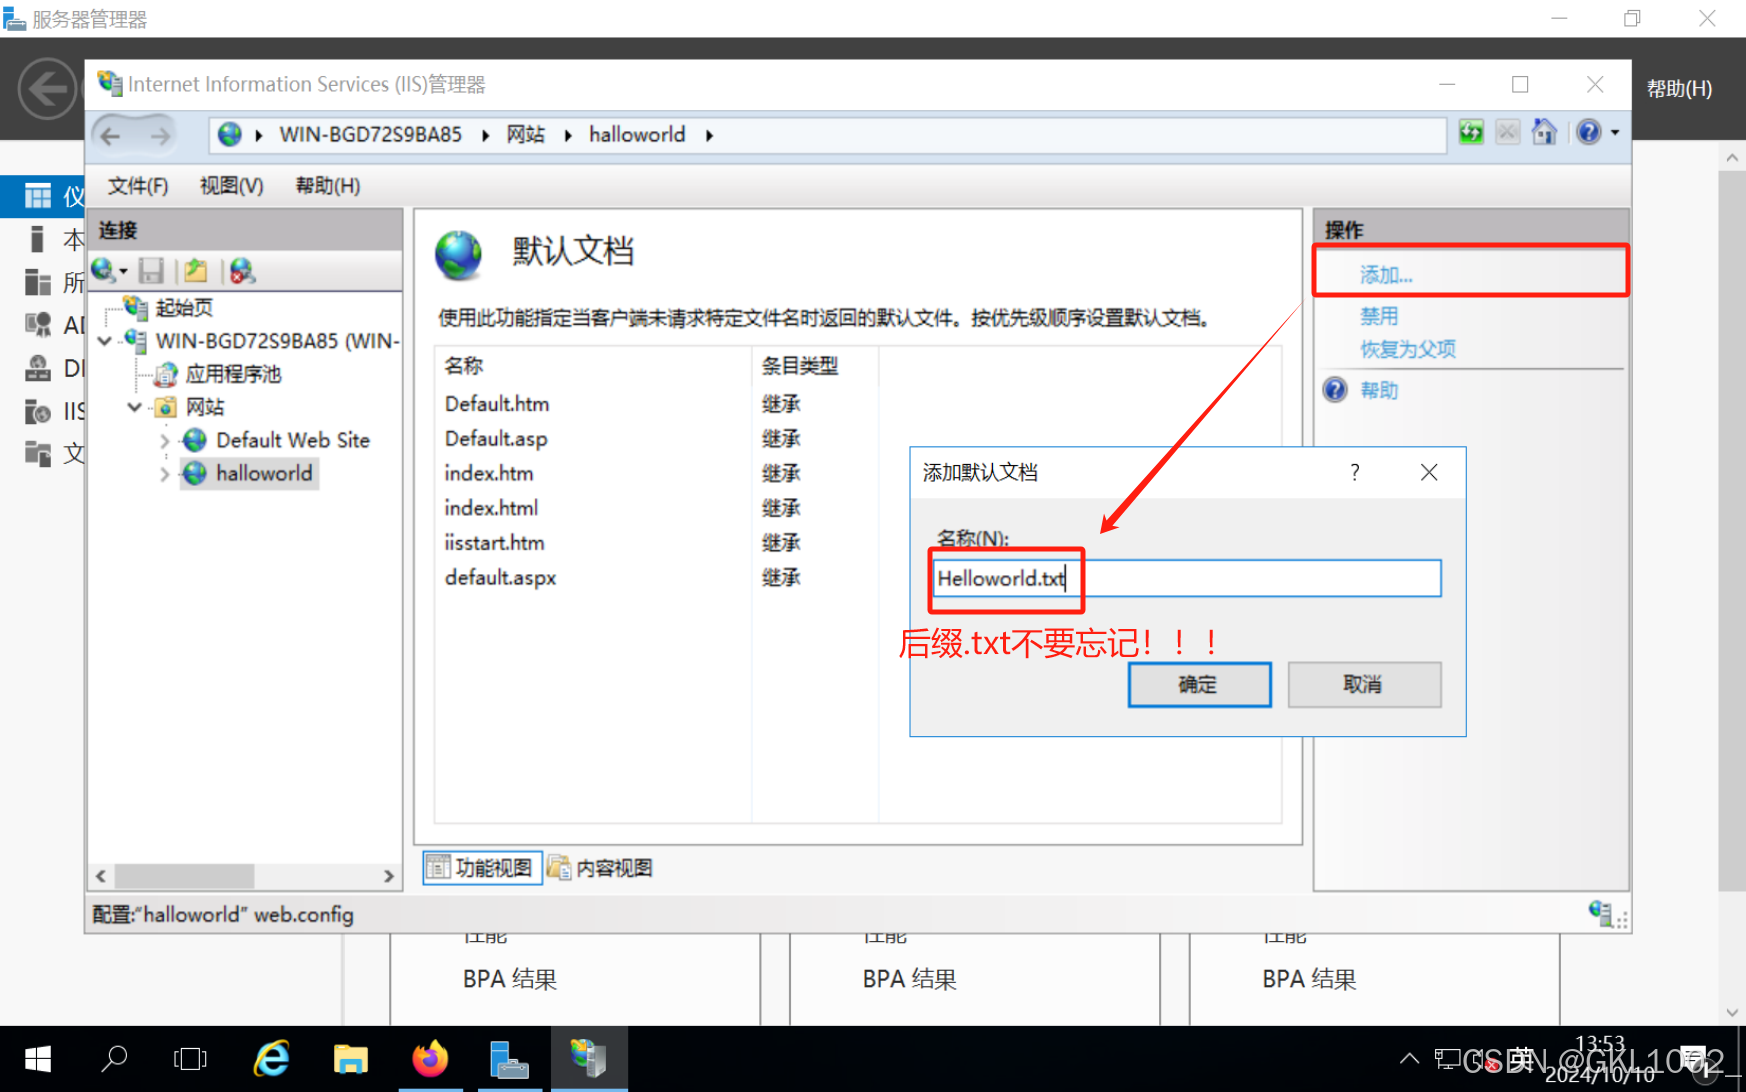Click the dialog question mark help button

pyautogui.click(x=1355, y=473)
